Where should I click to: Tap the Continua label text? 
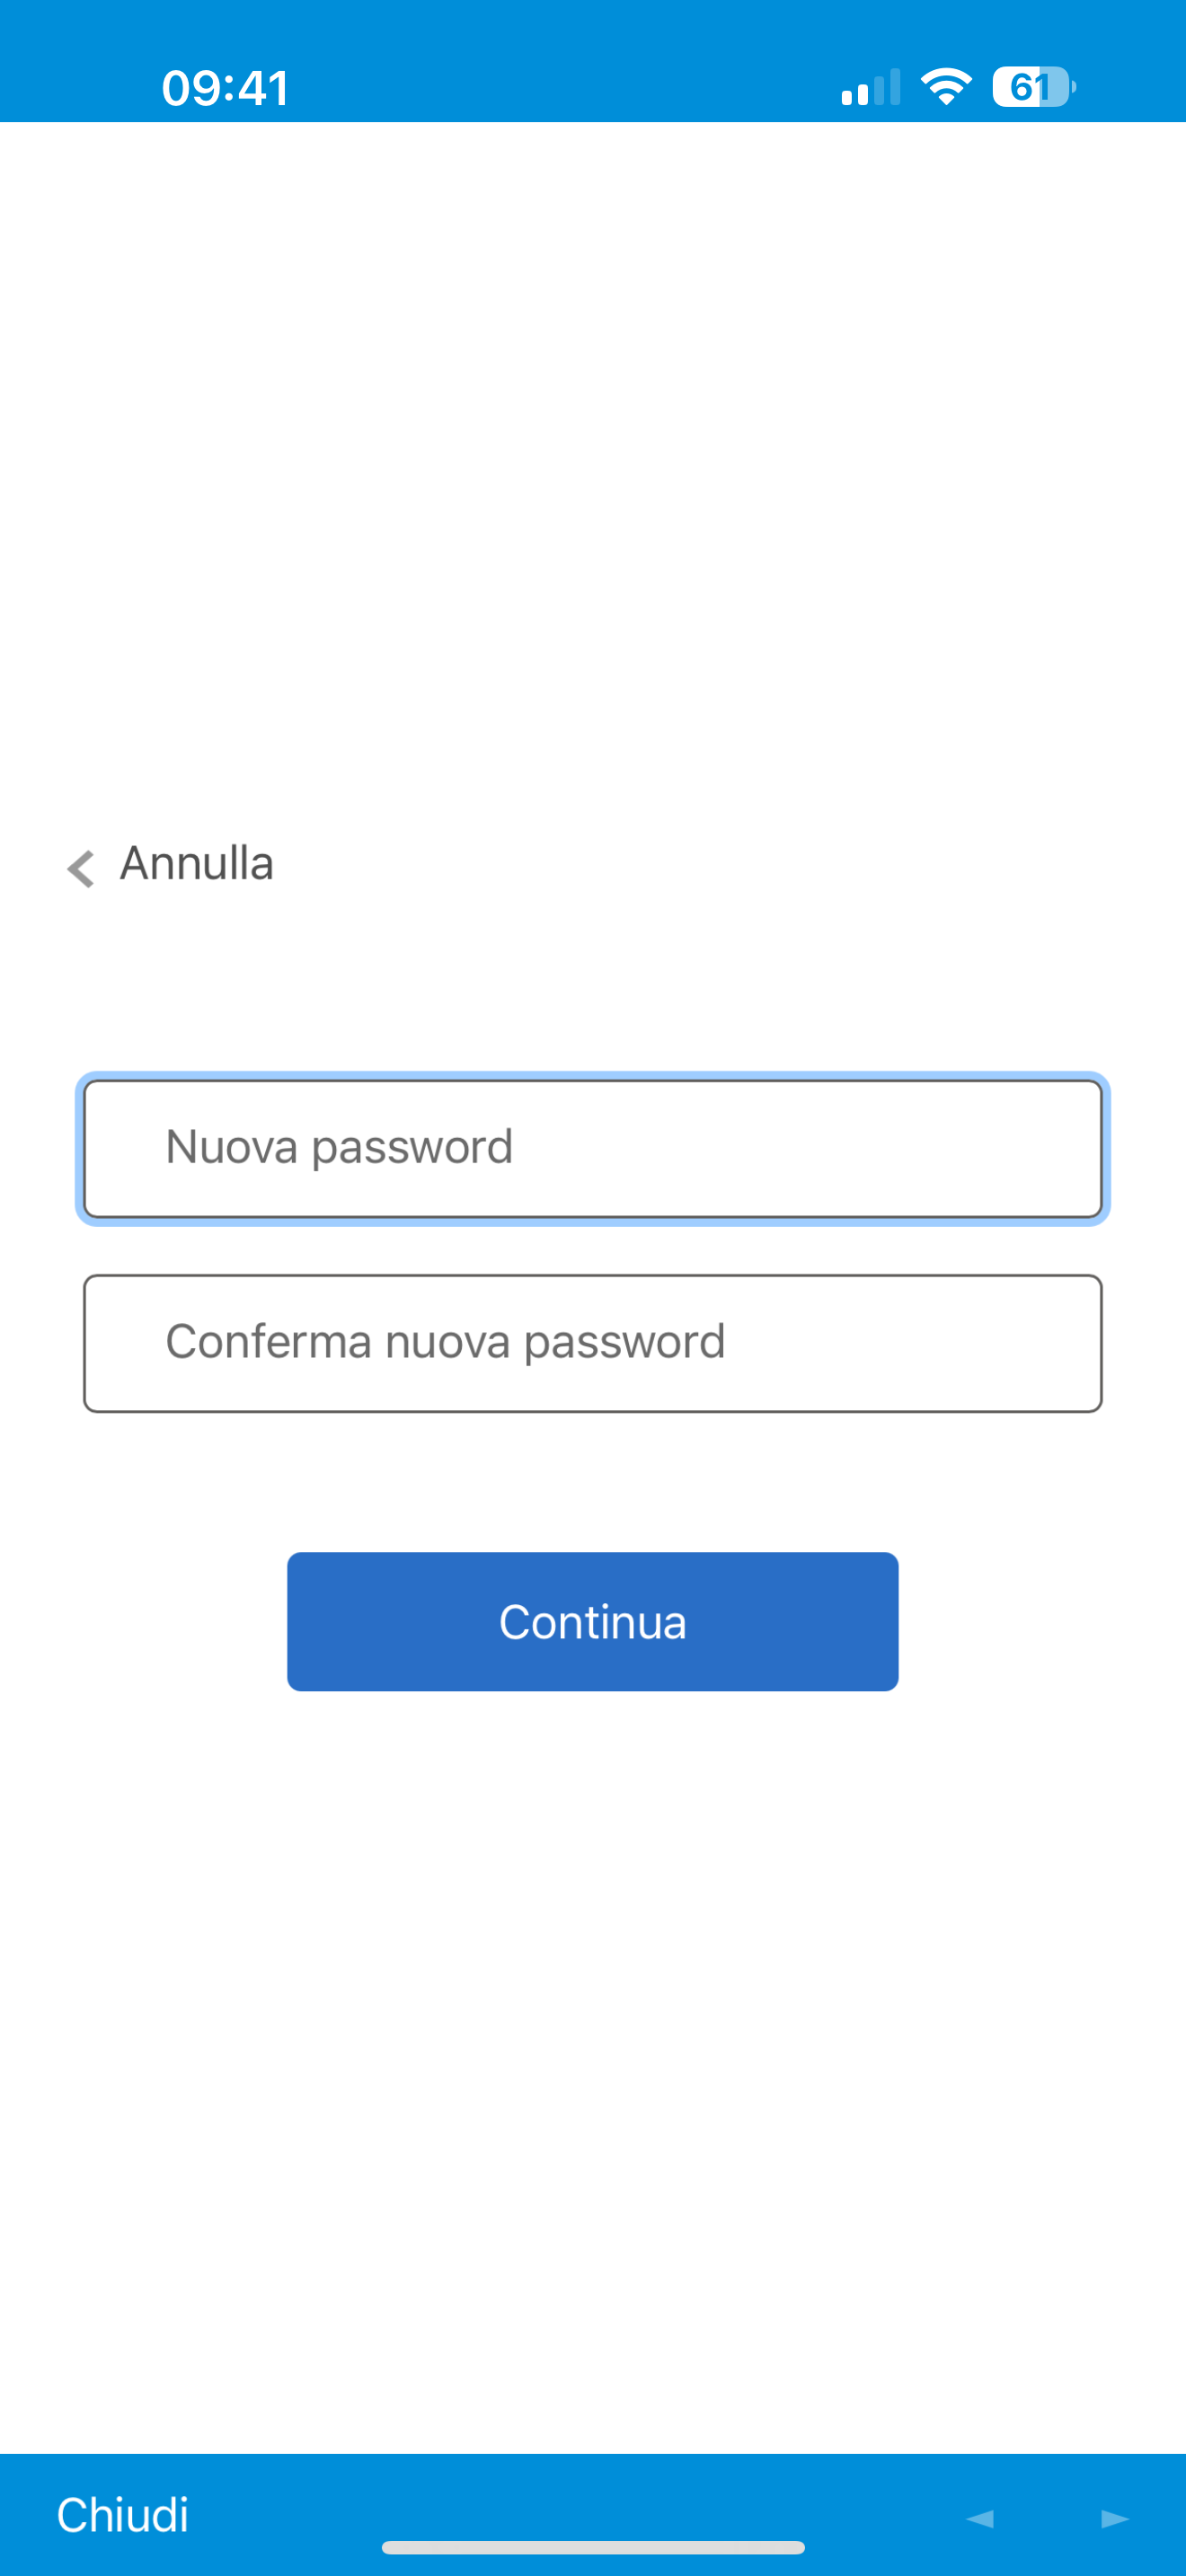(x=593, y=1622)
